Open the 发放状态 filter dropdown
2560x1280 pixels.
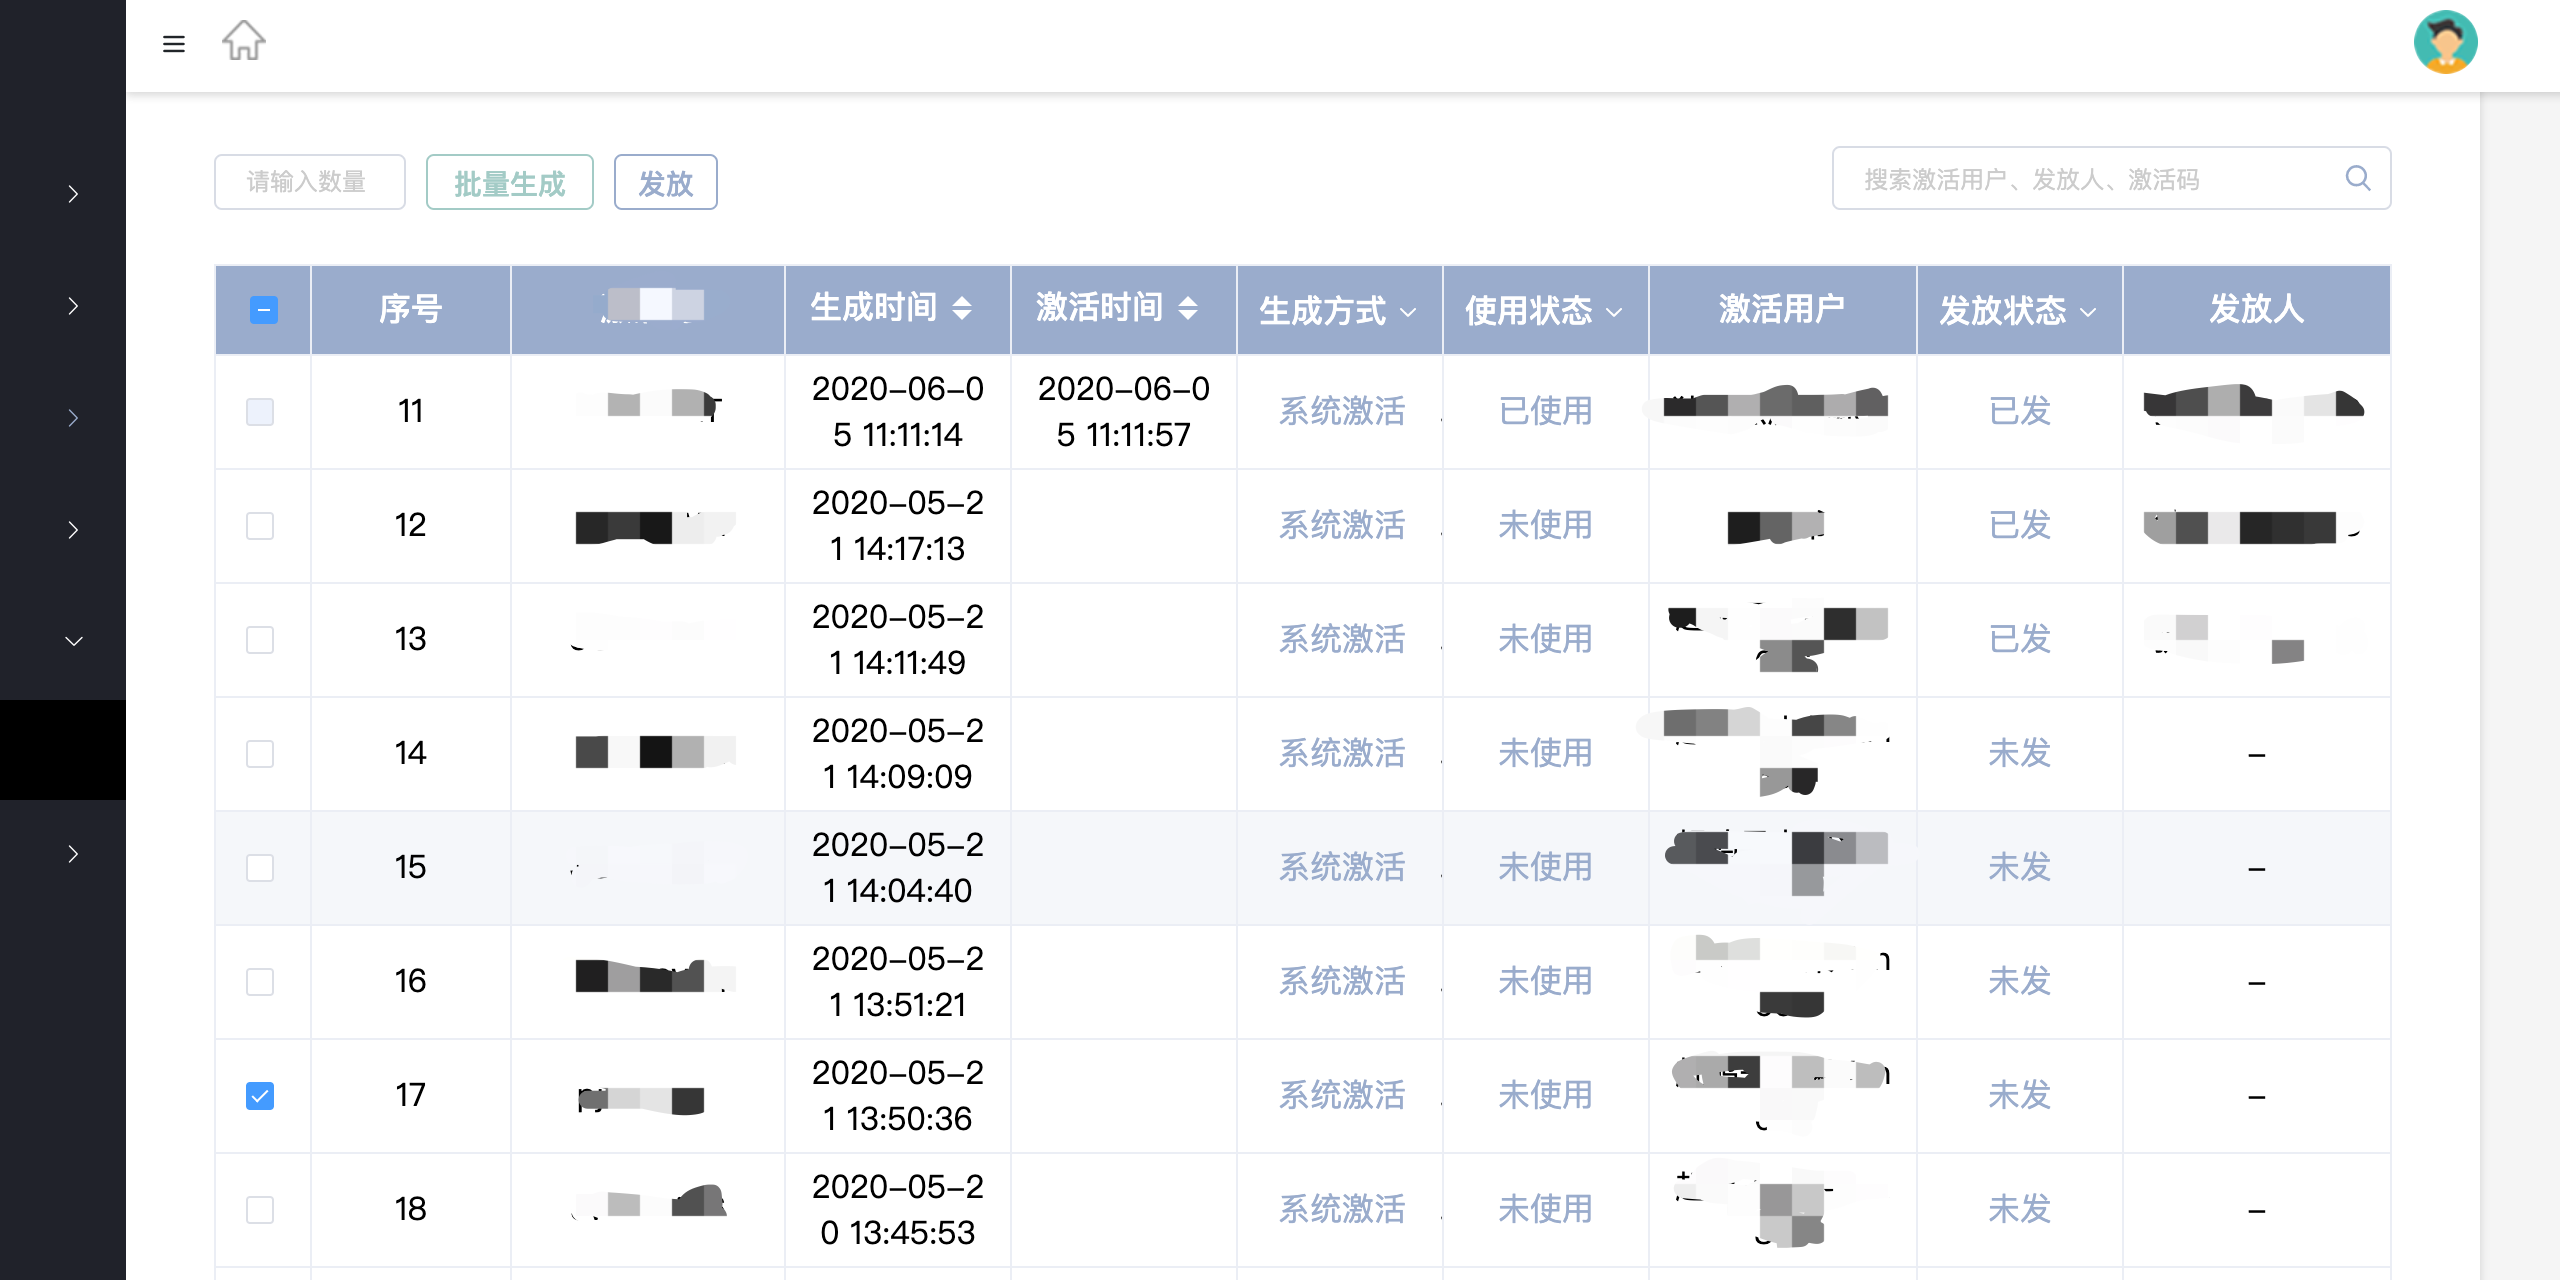(x=2090, y=313)
